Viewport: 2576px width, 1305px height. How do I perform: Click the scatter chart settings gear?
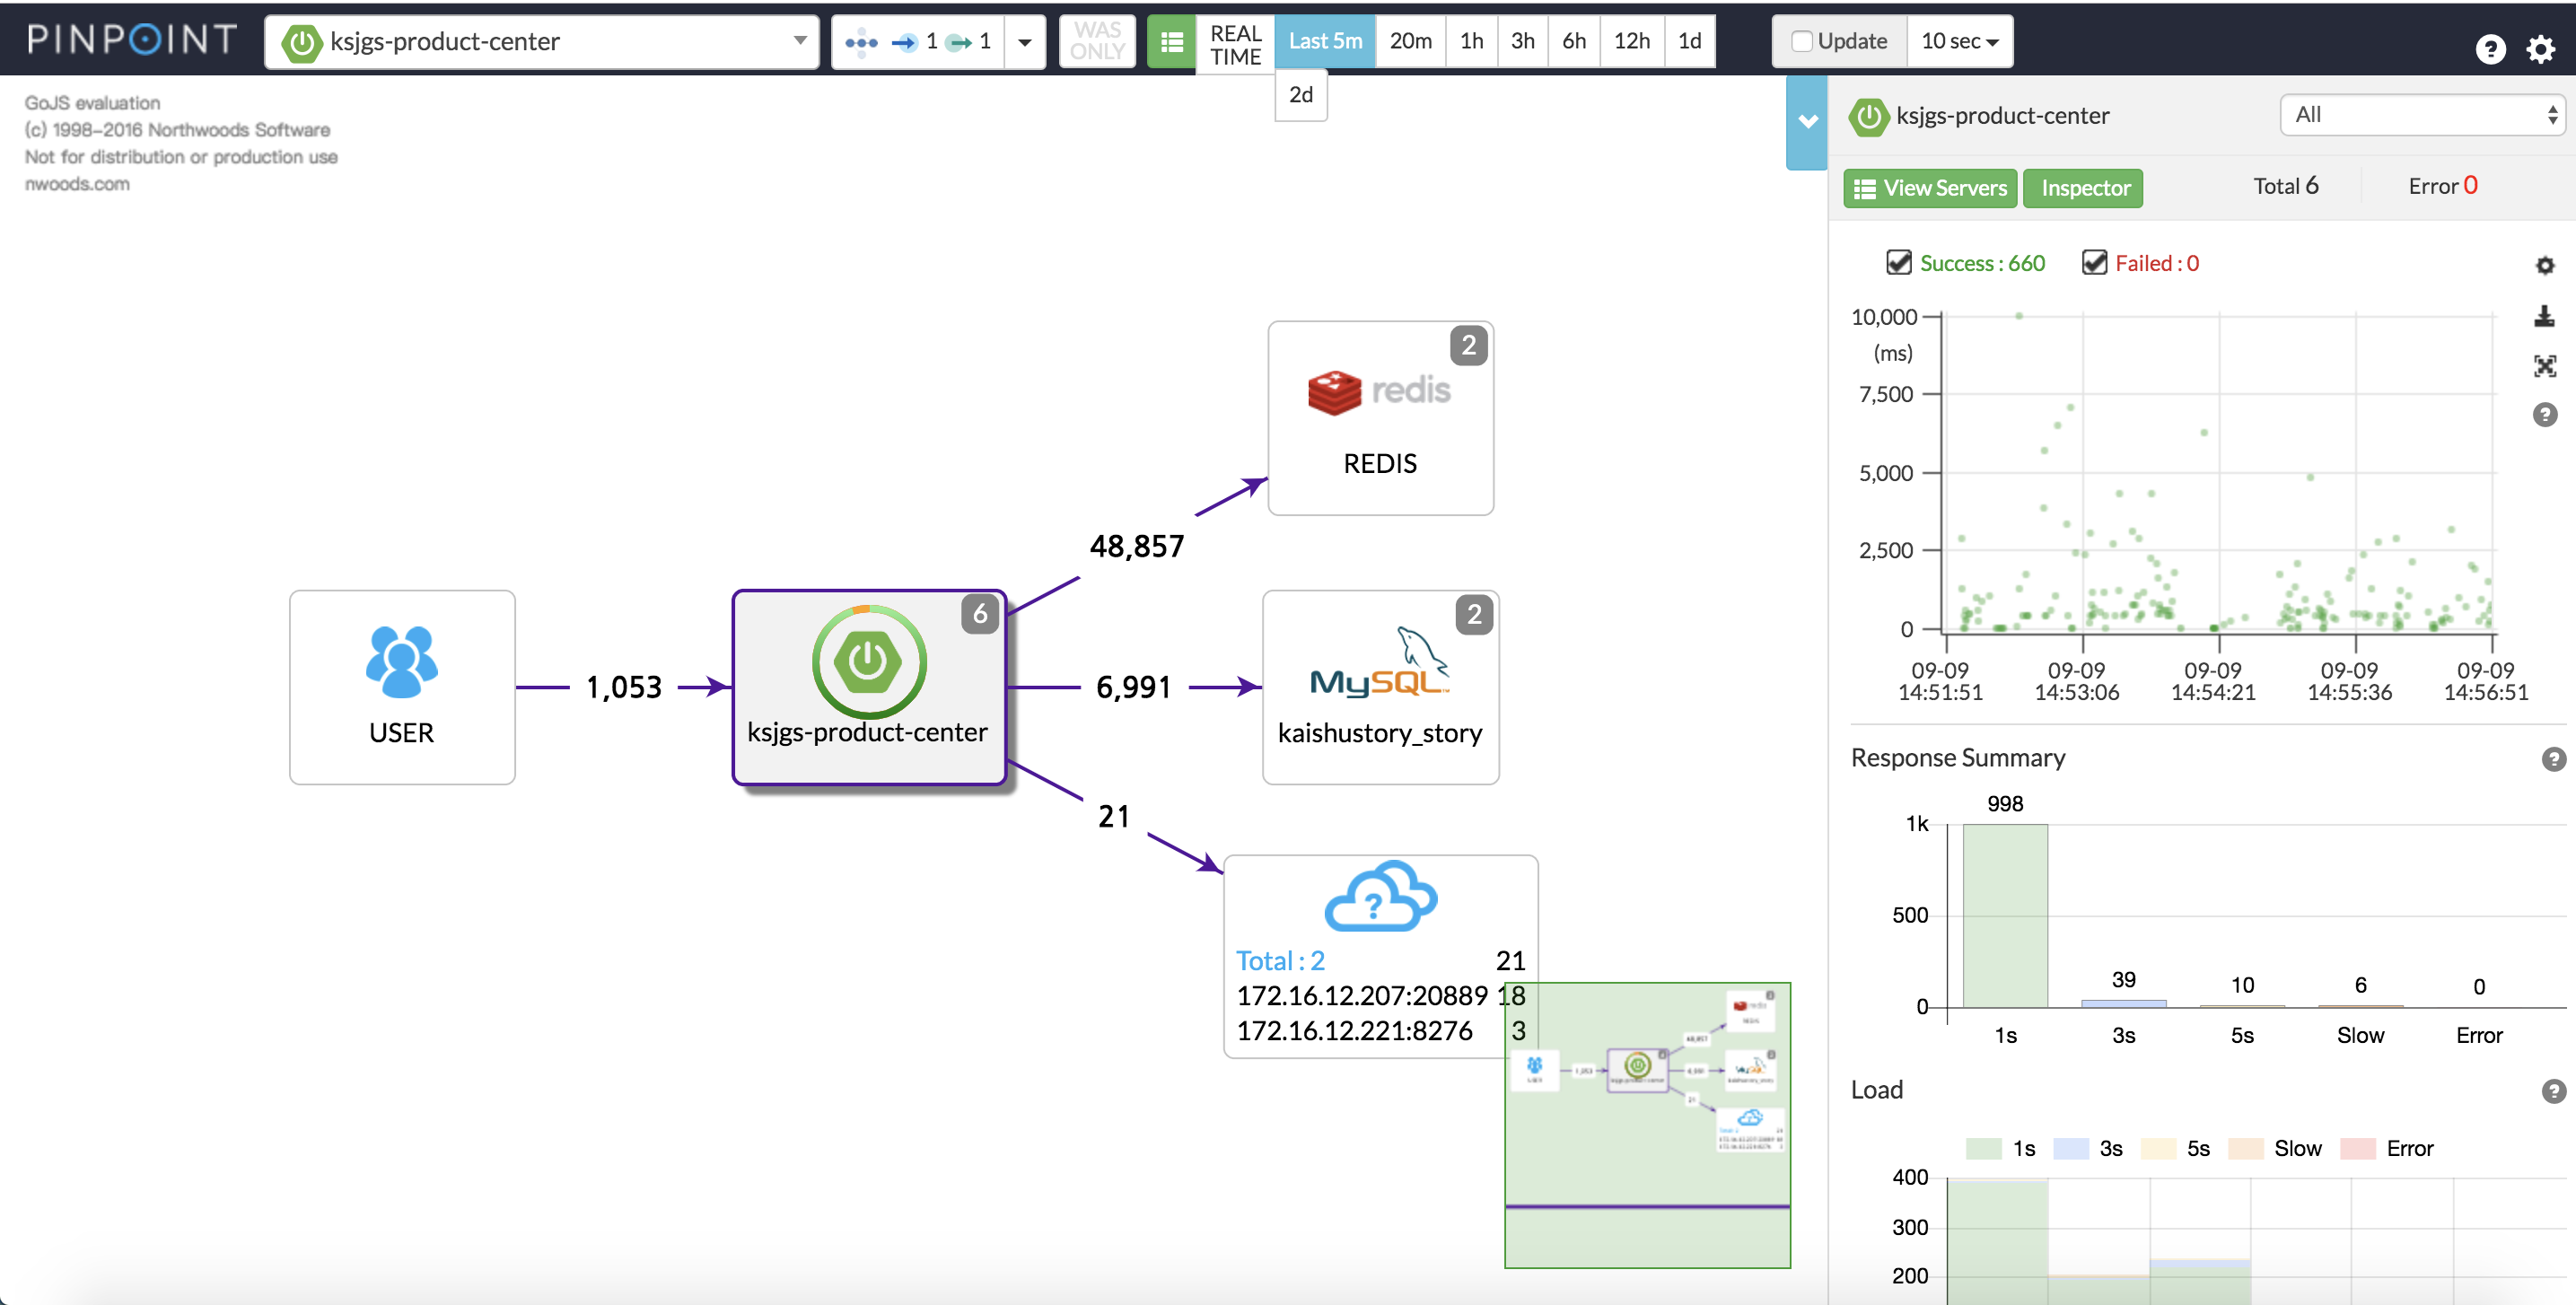tap(2545, 265)
